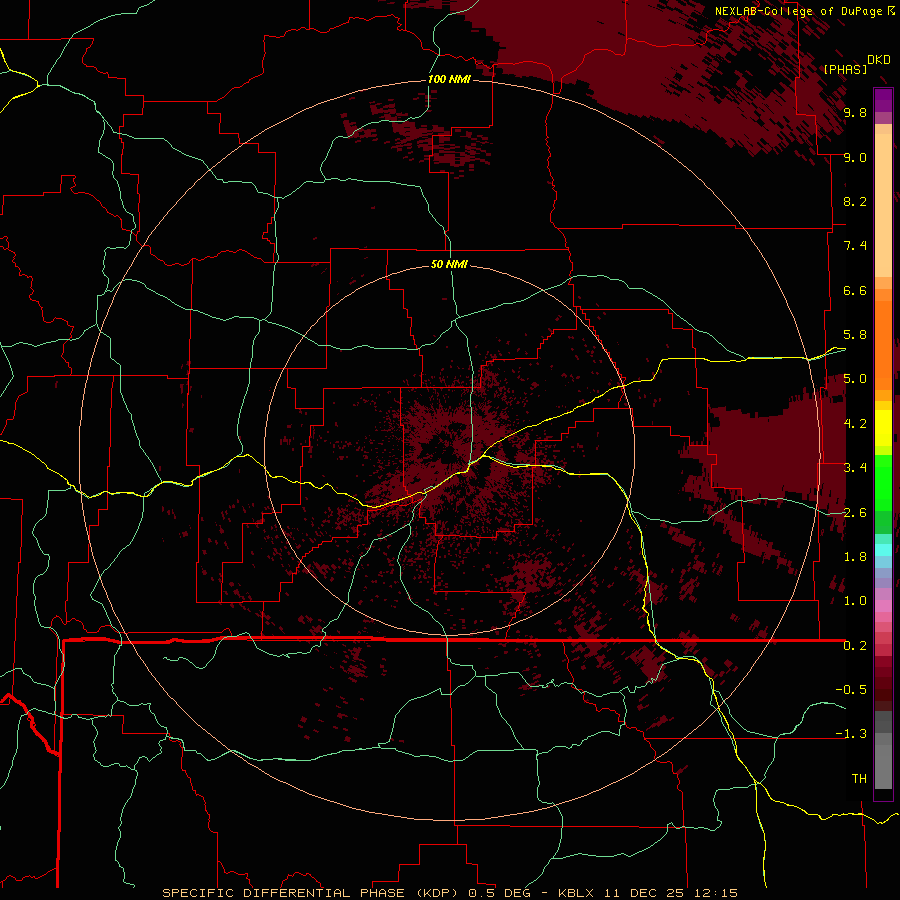This screenshot has height=900, width=900.
Task: Click the 6.6 scale value
Action: tap(855, 290)
